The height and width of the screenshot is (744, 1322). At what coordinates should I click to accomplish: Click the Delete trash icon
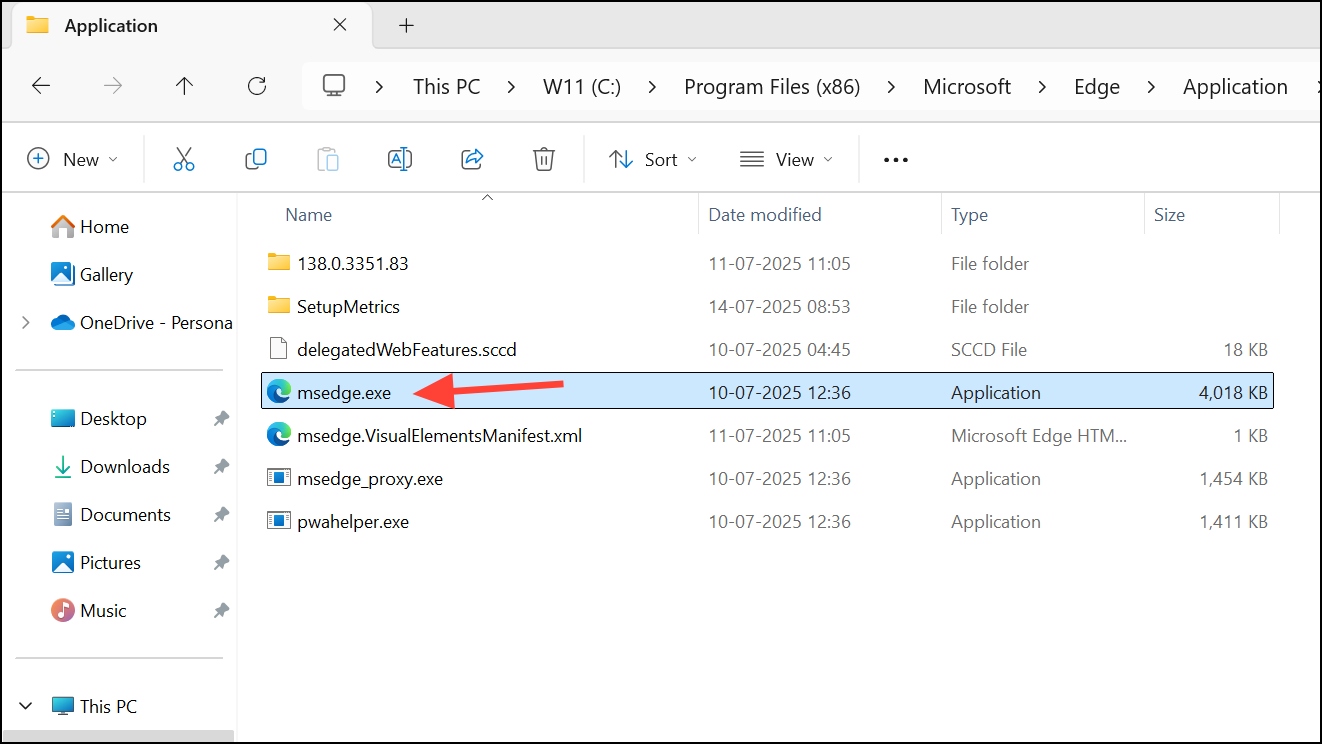[544, 159]
